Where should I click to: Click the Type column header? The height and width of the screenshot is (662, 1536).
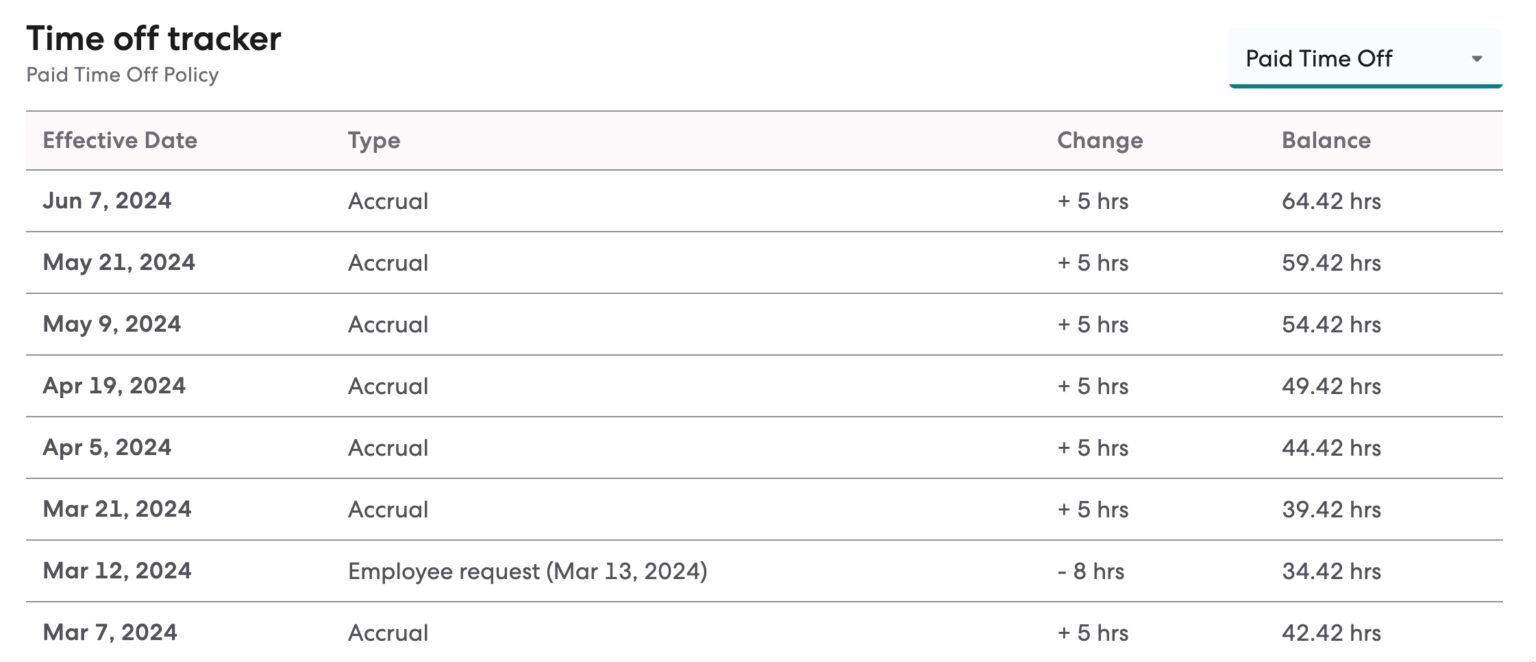pyautogui.click(x=374, y=141)
